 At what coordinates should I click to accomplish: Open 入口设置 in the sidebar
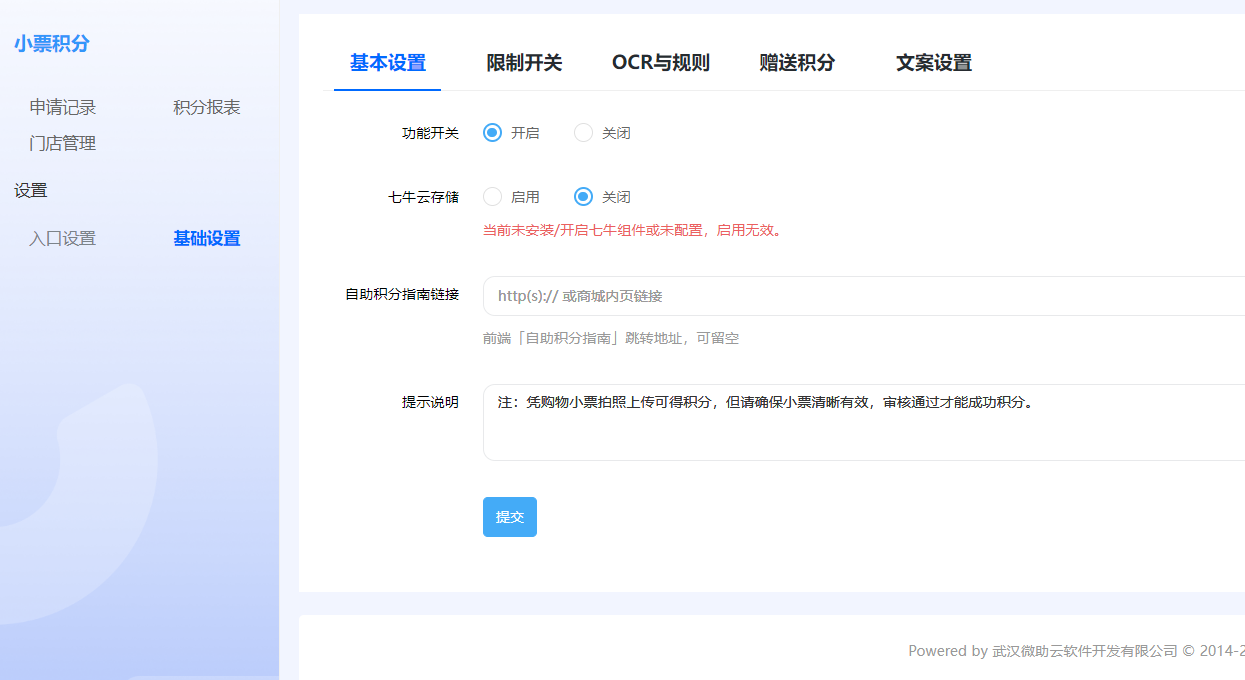click(x=63, y=239)
